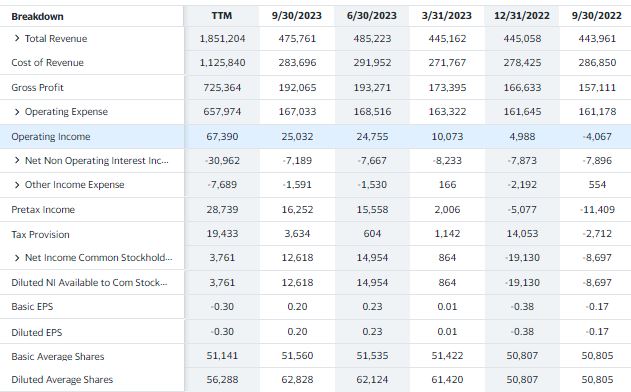Expand Net Non Operating Interest Income row

16,160
